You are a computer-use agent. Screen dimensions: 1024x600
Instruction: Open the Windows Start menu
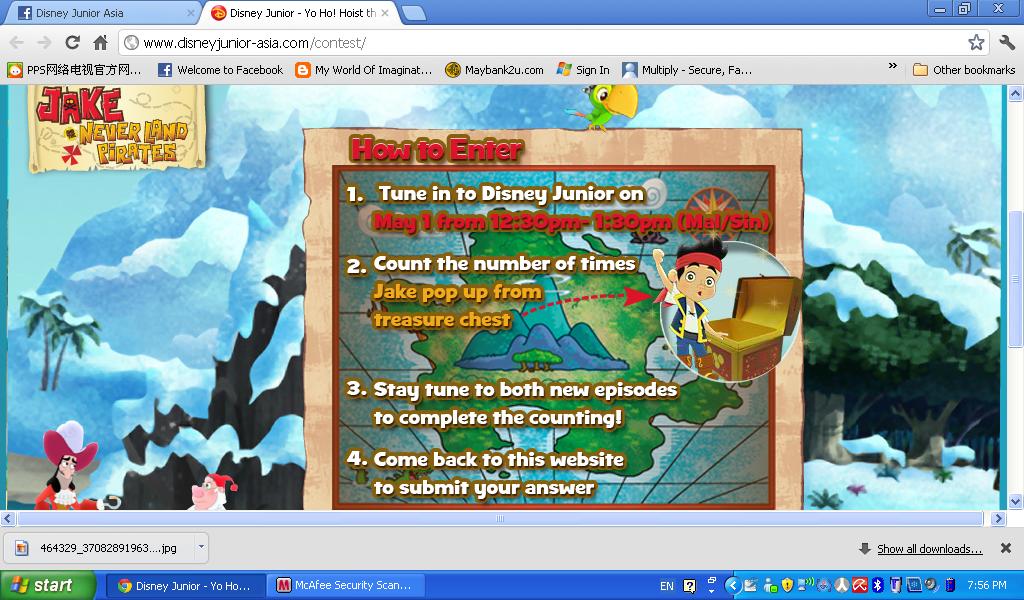(x=48, y=586)
